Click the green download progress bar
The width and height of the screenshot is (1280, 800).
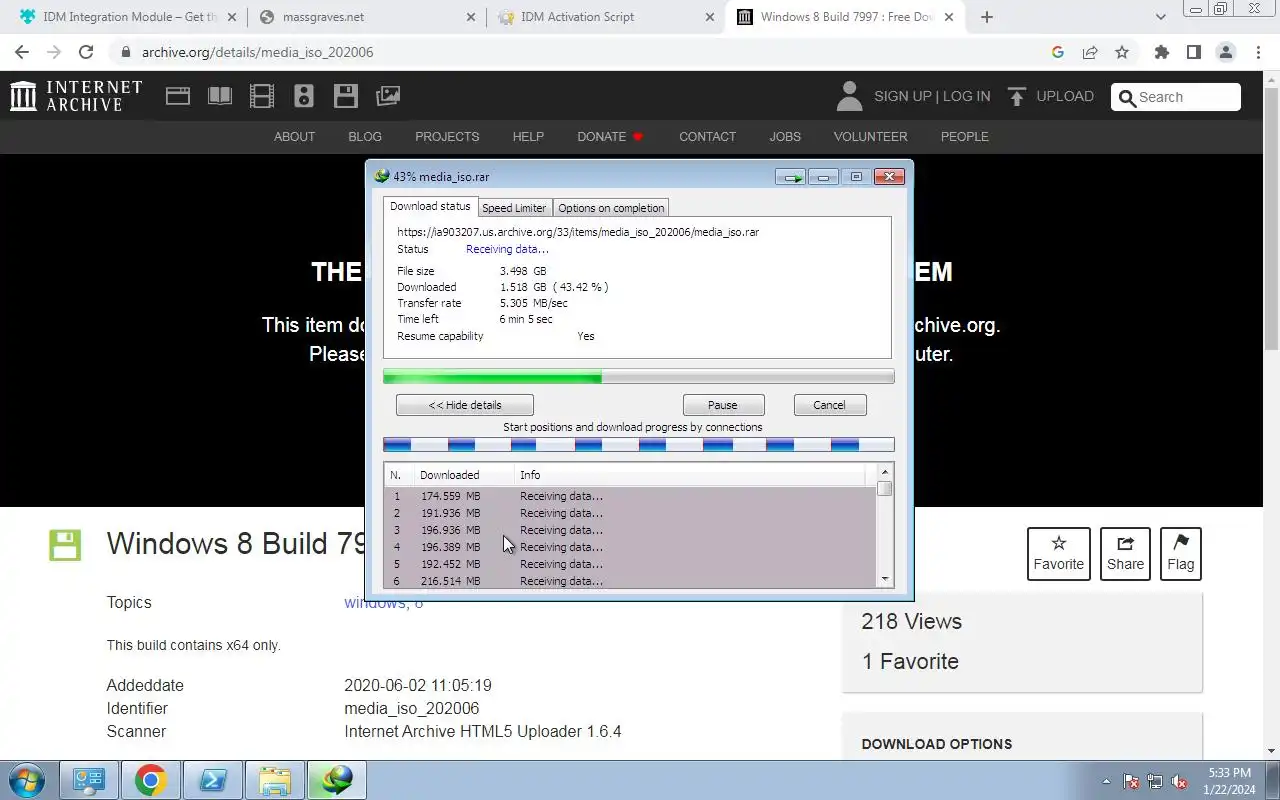pos(638,377)
